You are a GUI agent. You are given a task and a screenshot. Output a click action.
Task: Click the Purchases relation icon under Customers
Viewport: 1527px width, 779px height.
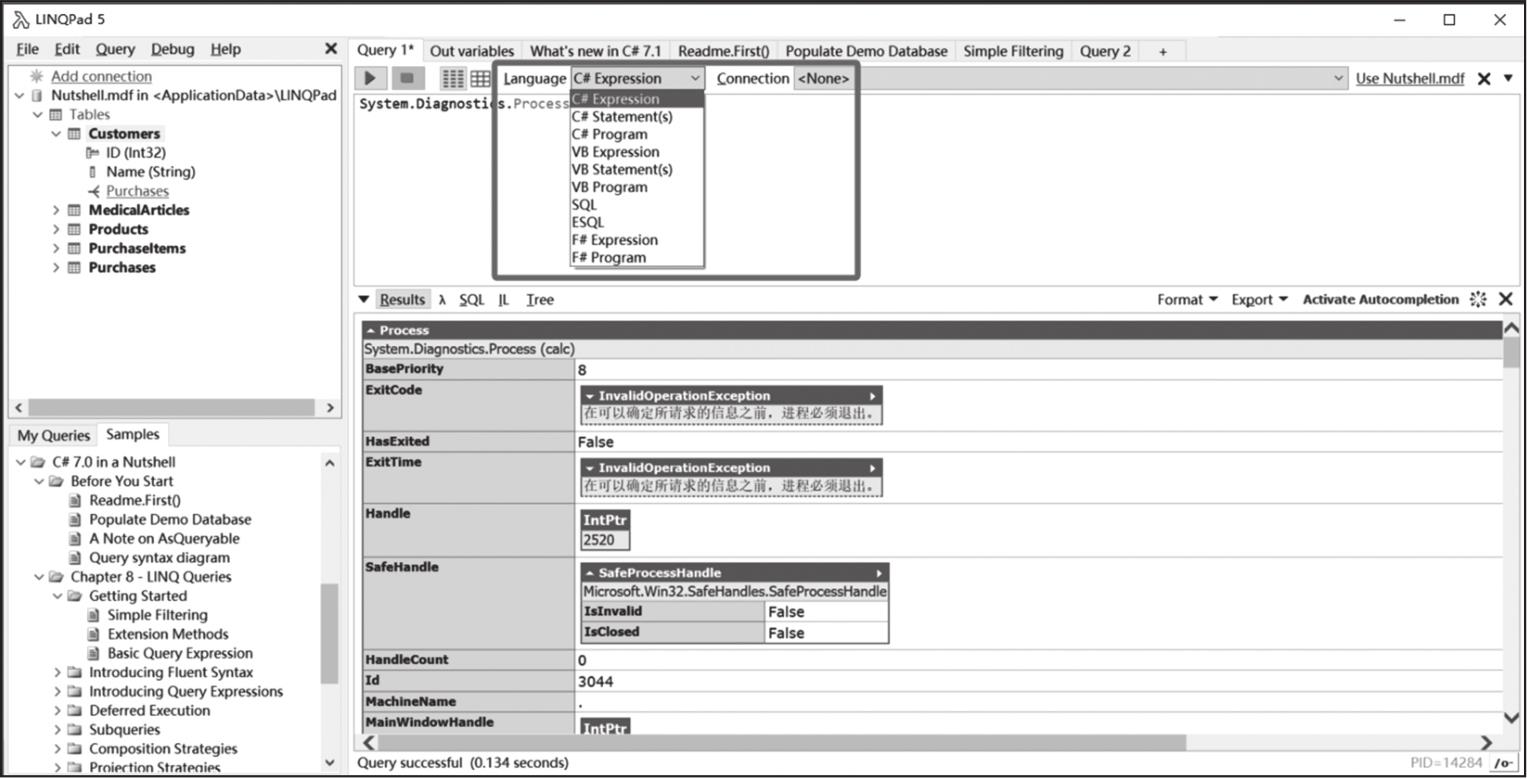pyautogui.click(x=93, y=191)
